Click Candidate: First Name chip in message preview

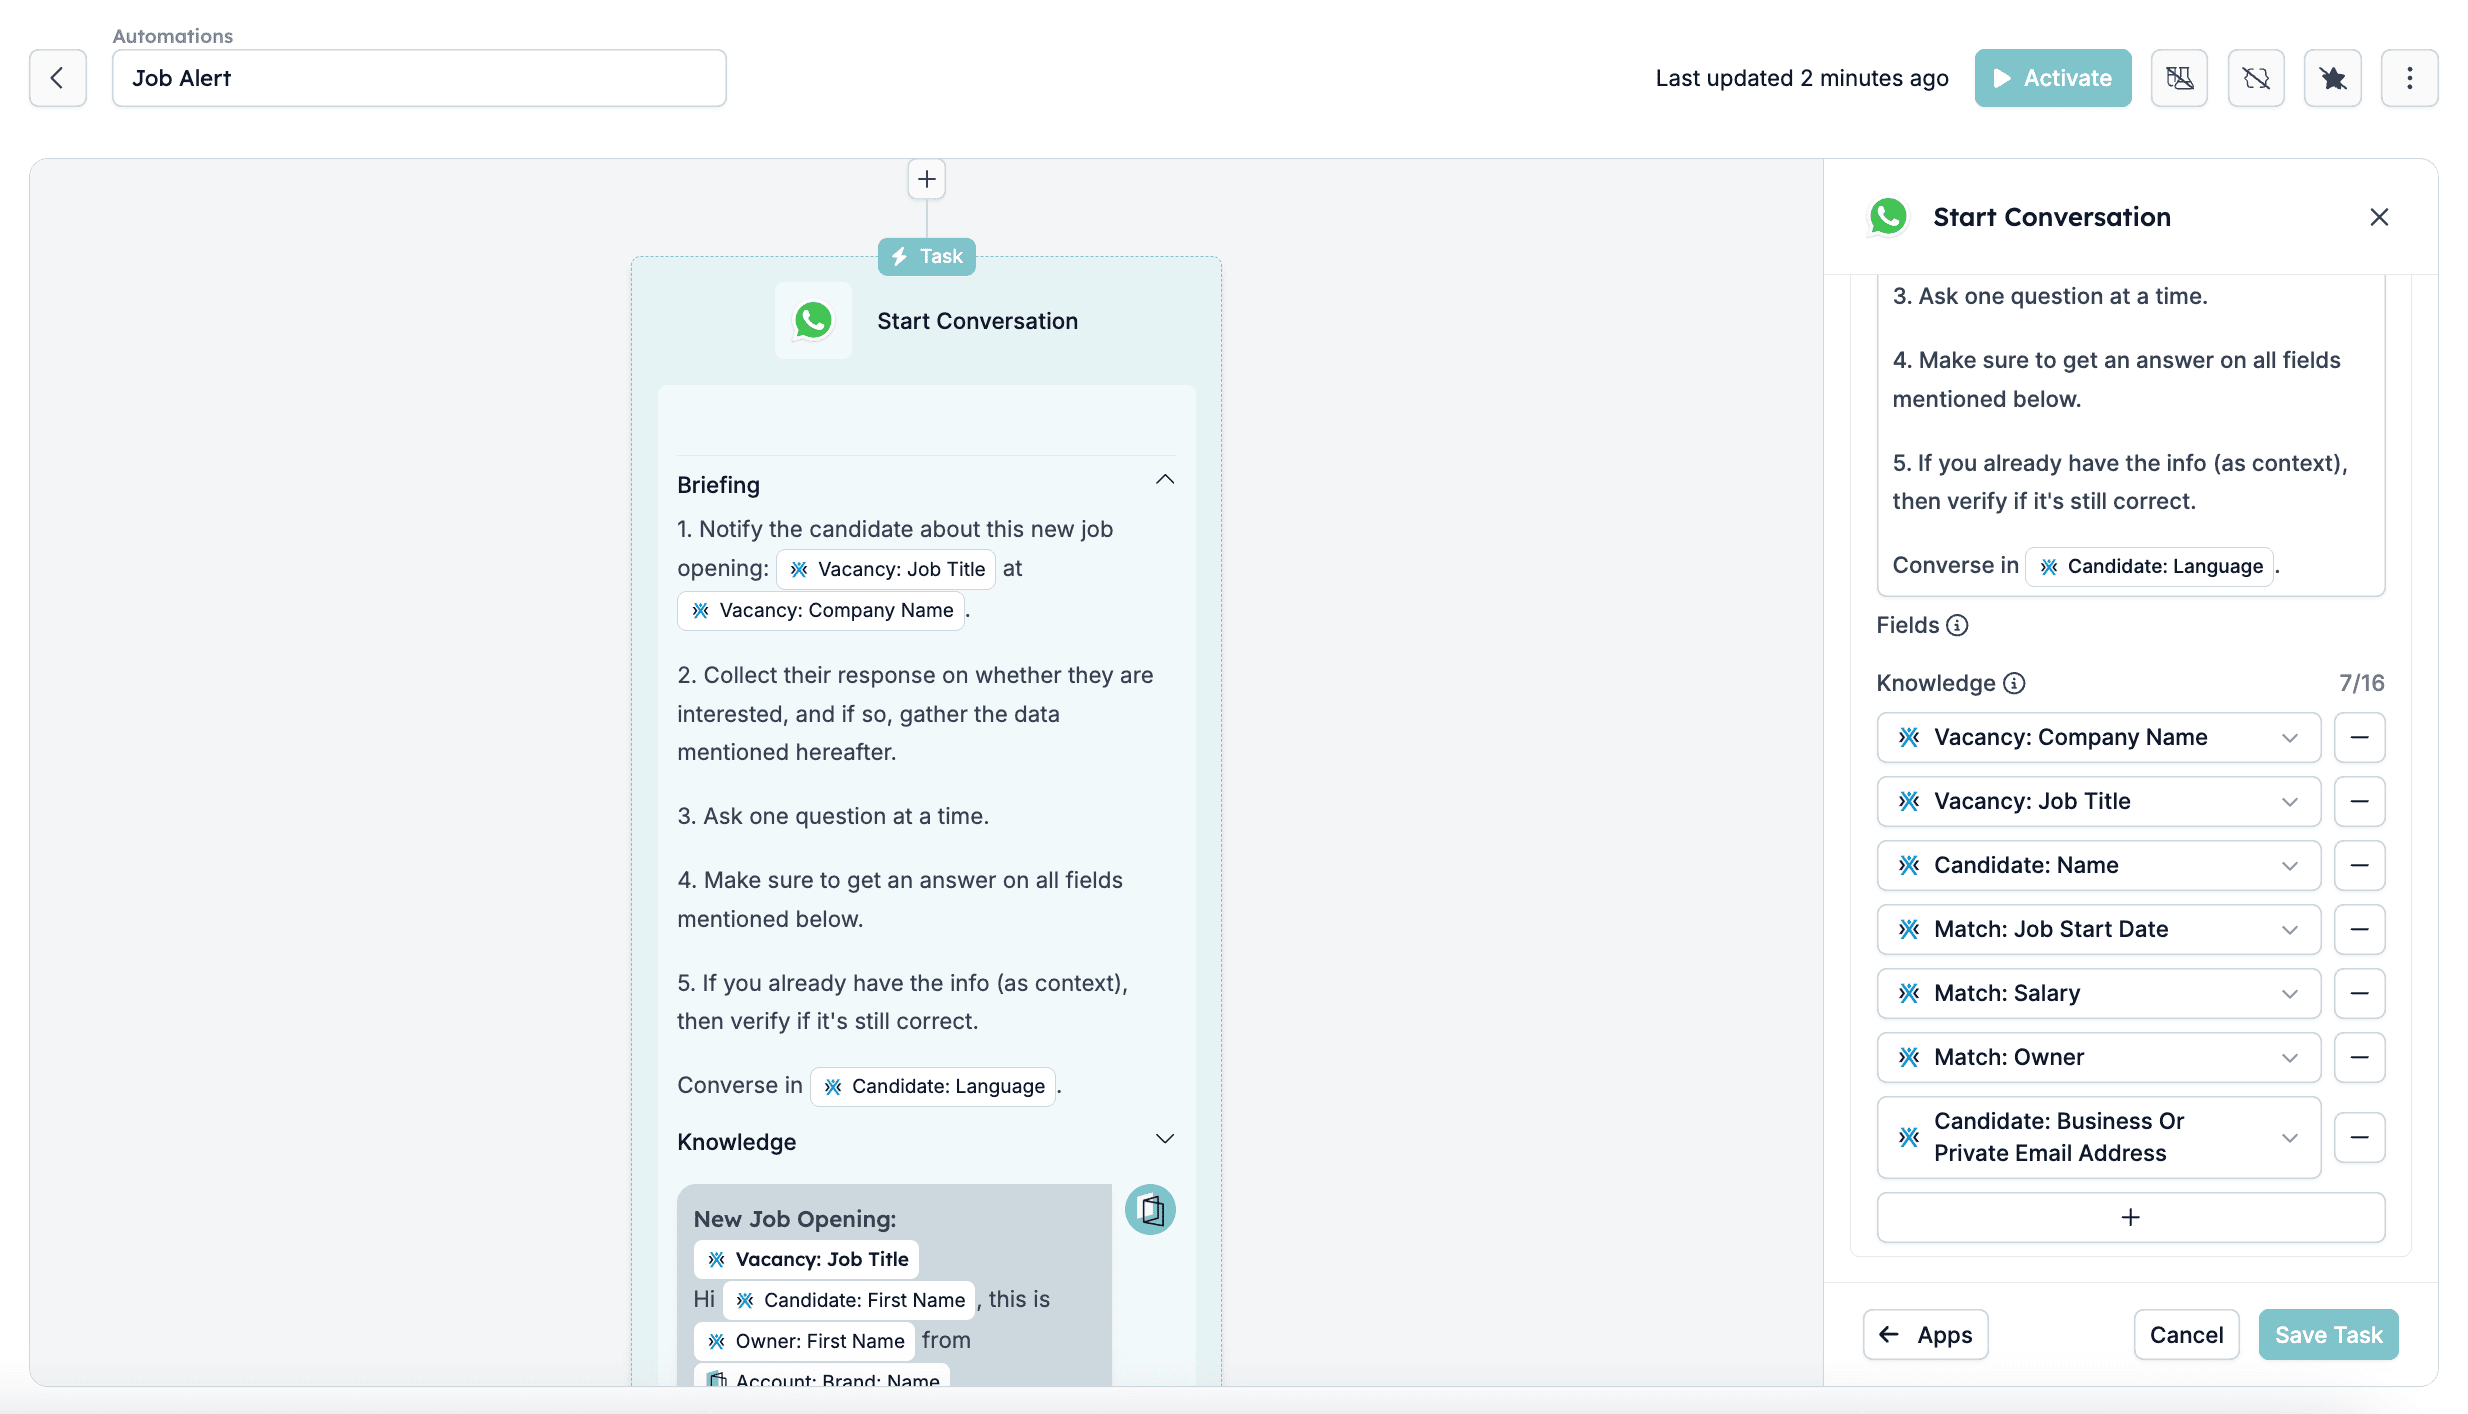click(x=849, y=1300)
